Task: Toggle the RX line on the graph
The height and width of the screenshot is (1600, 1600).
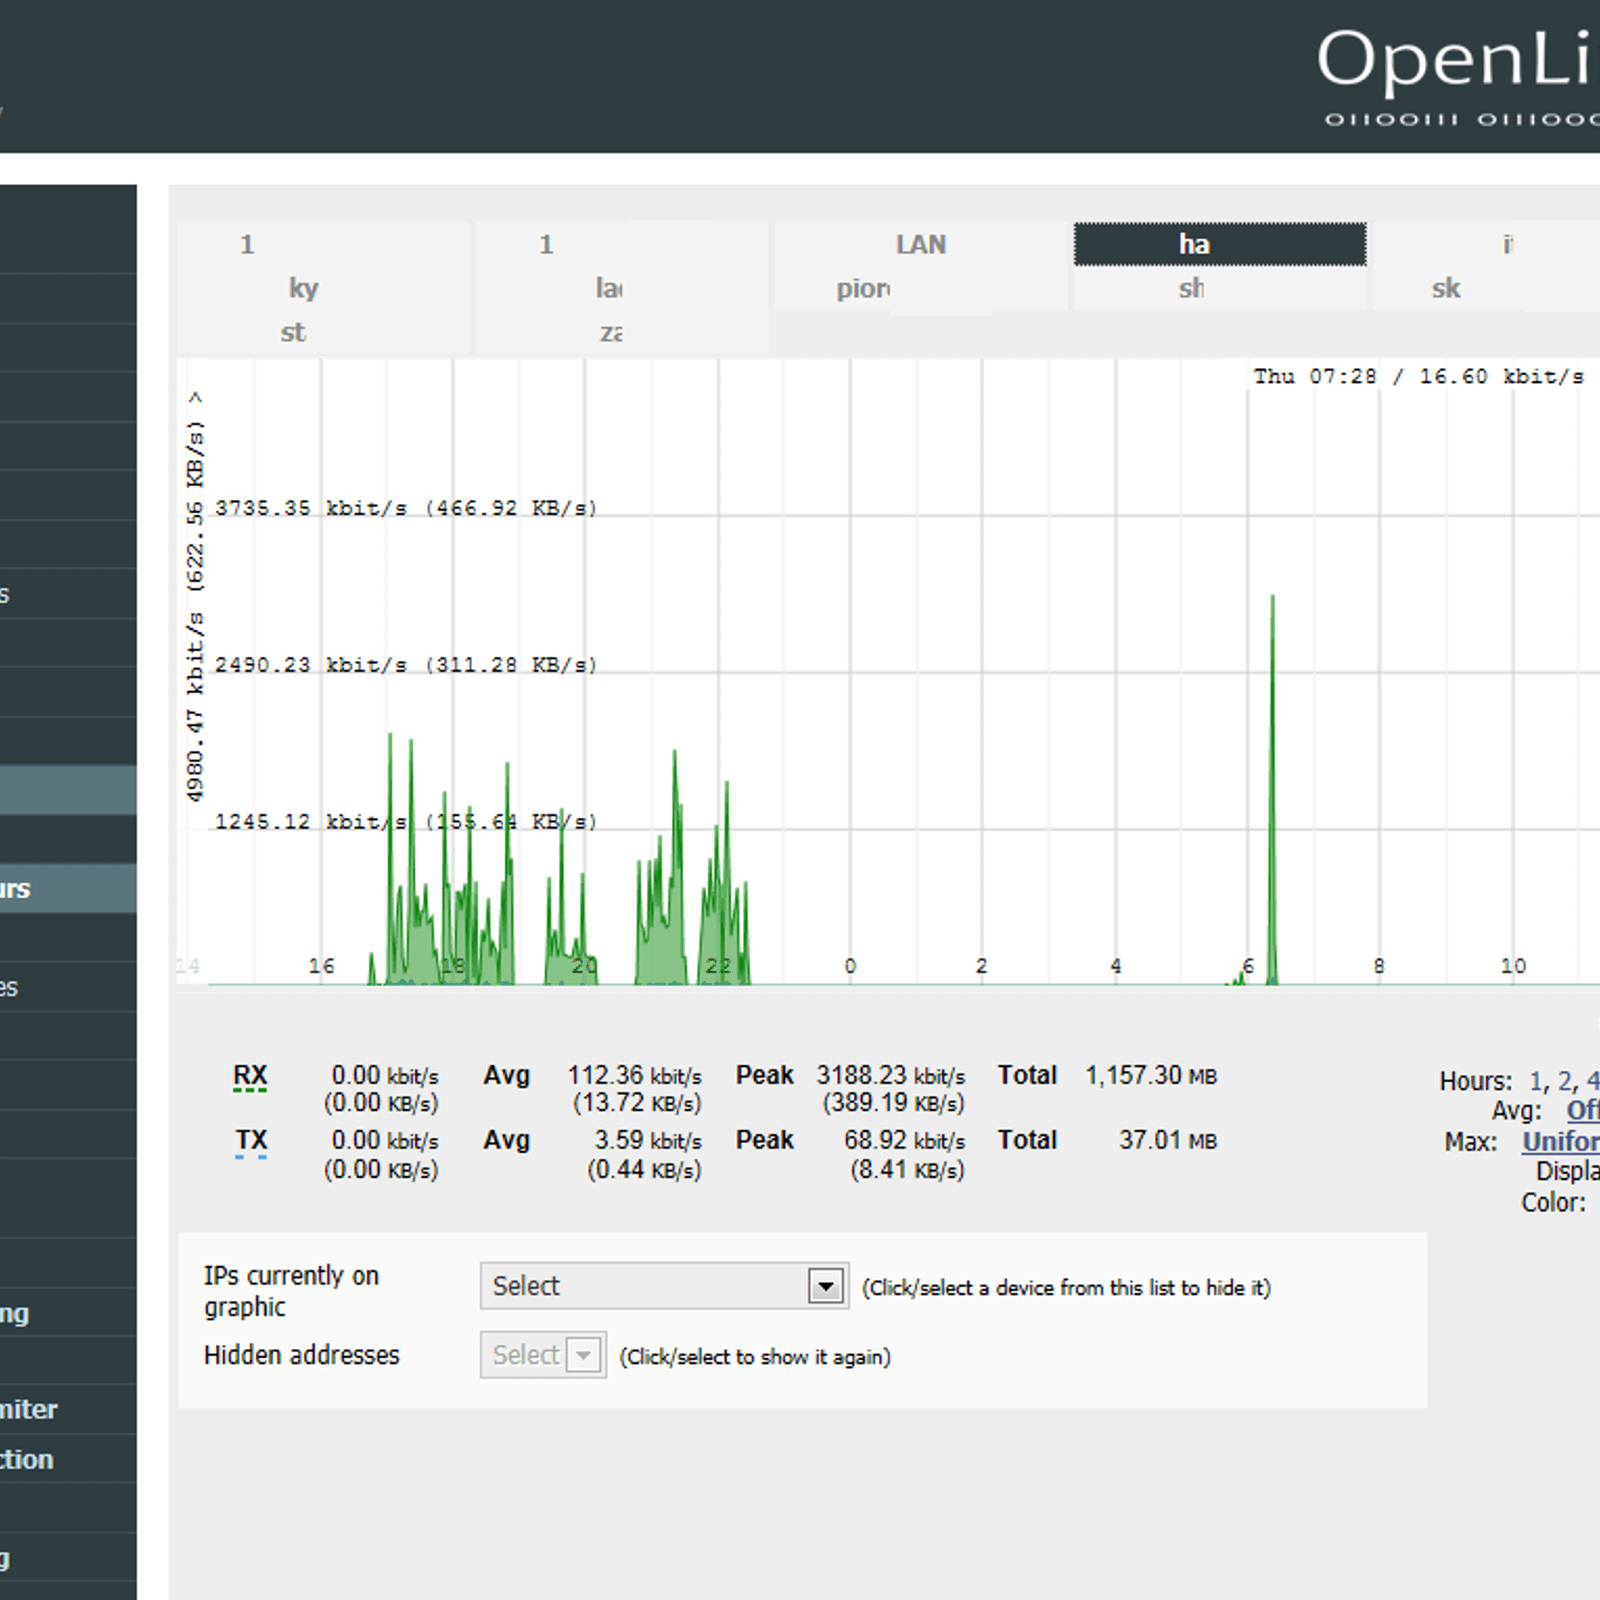Action: point(250,1076)
